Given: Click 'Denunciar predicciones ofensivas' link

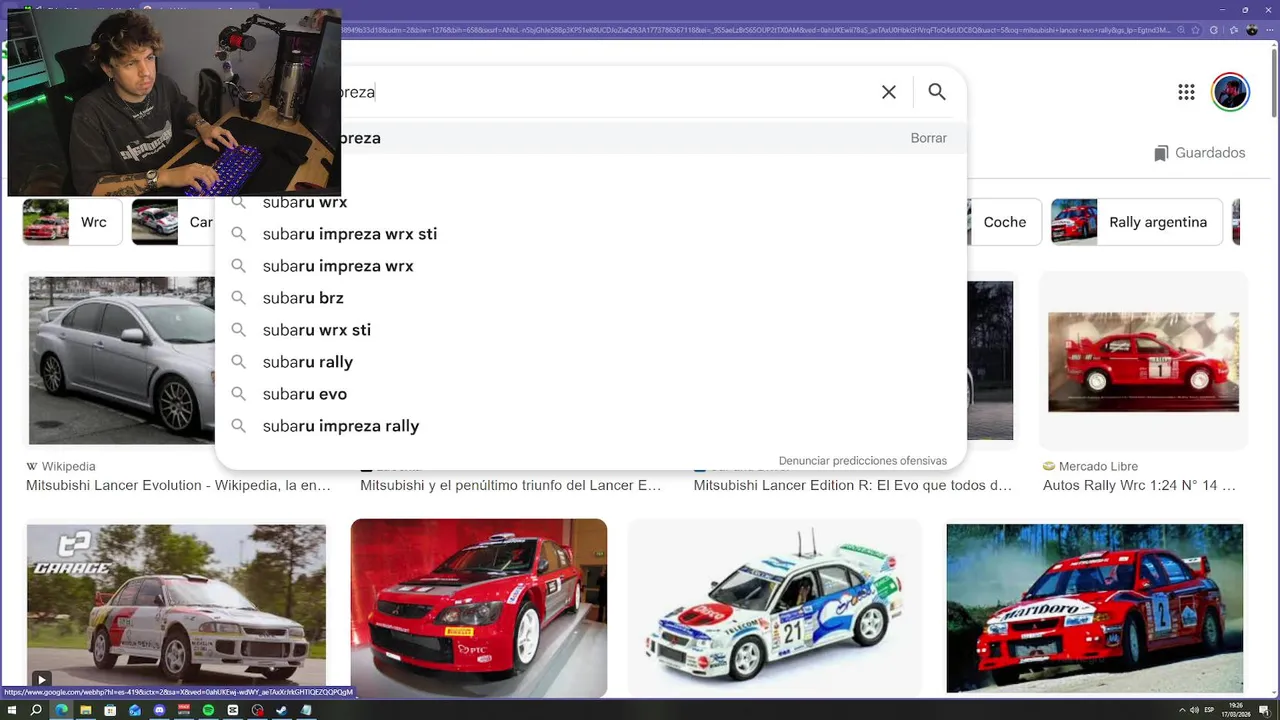Looking at the screenshot, I should [862, 461].
